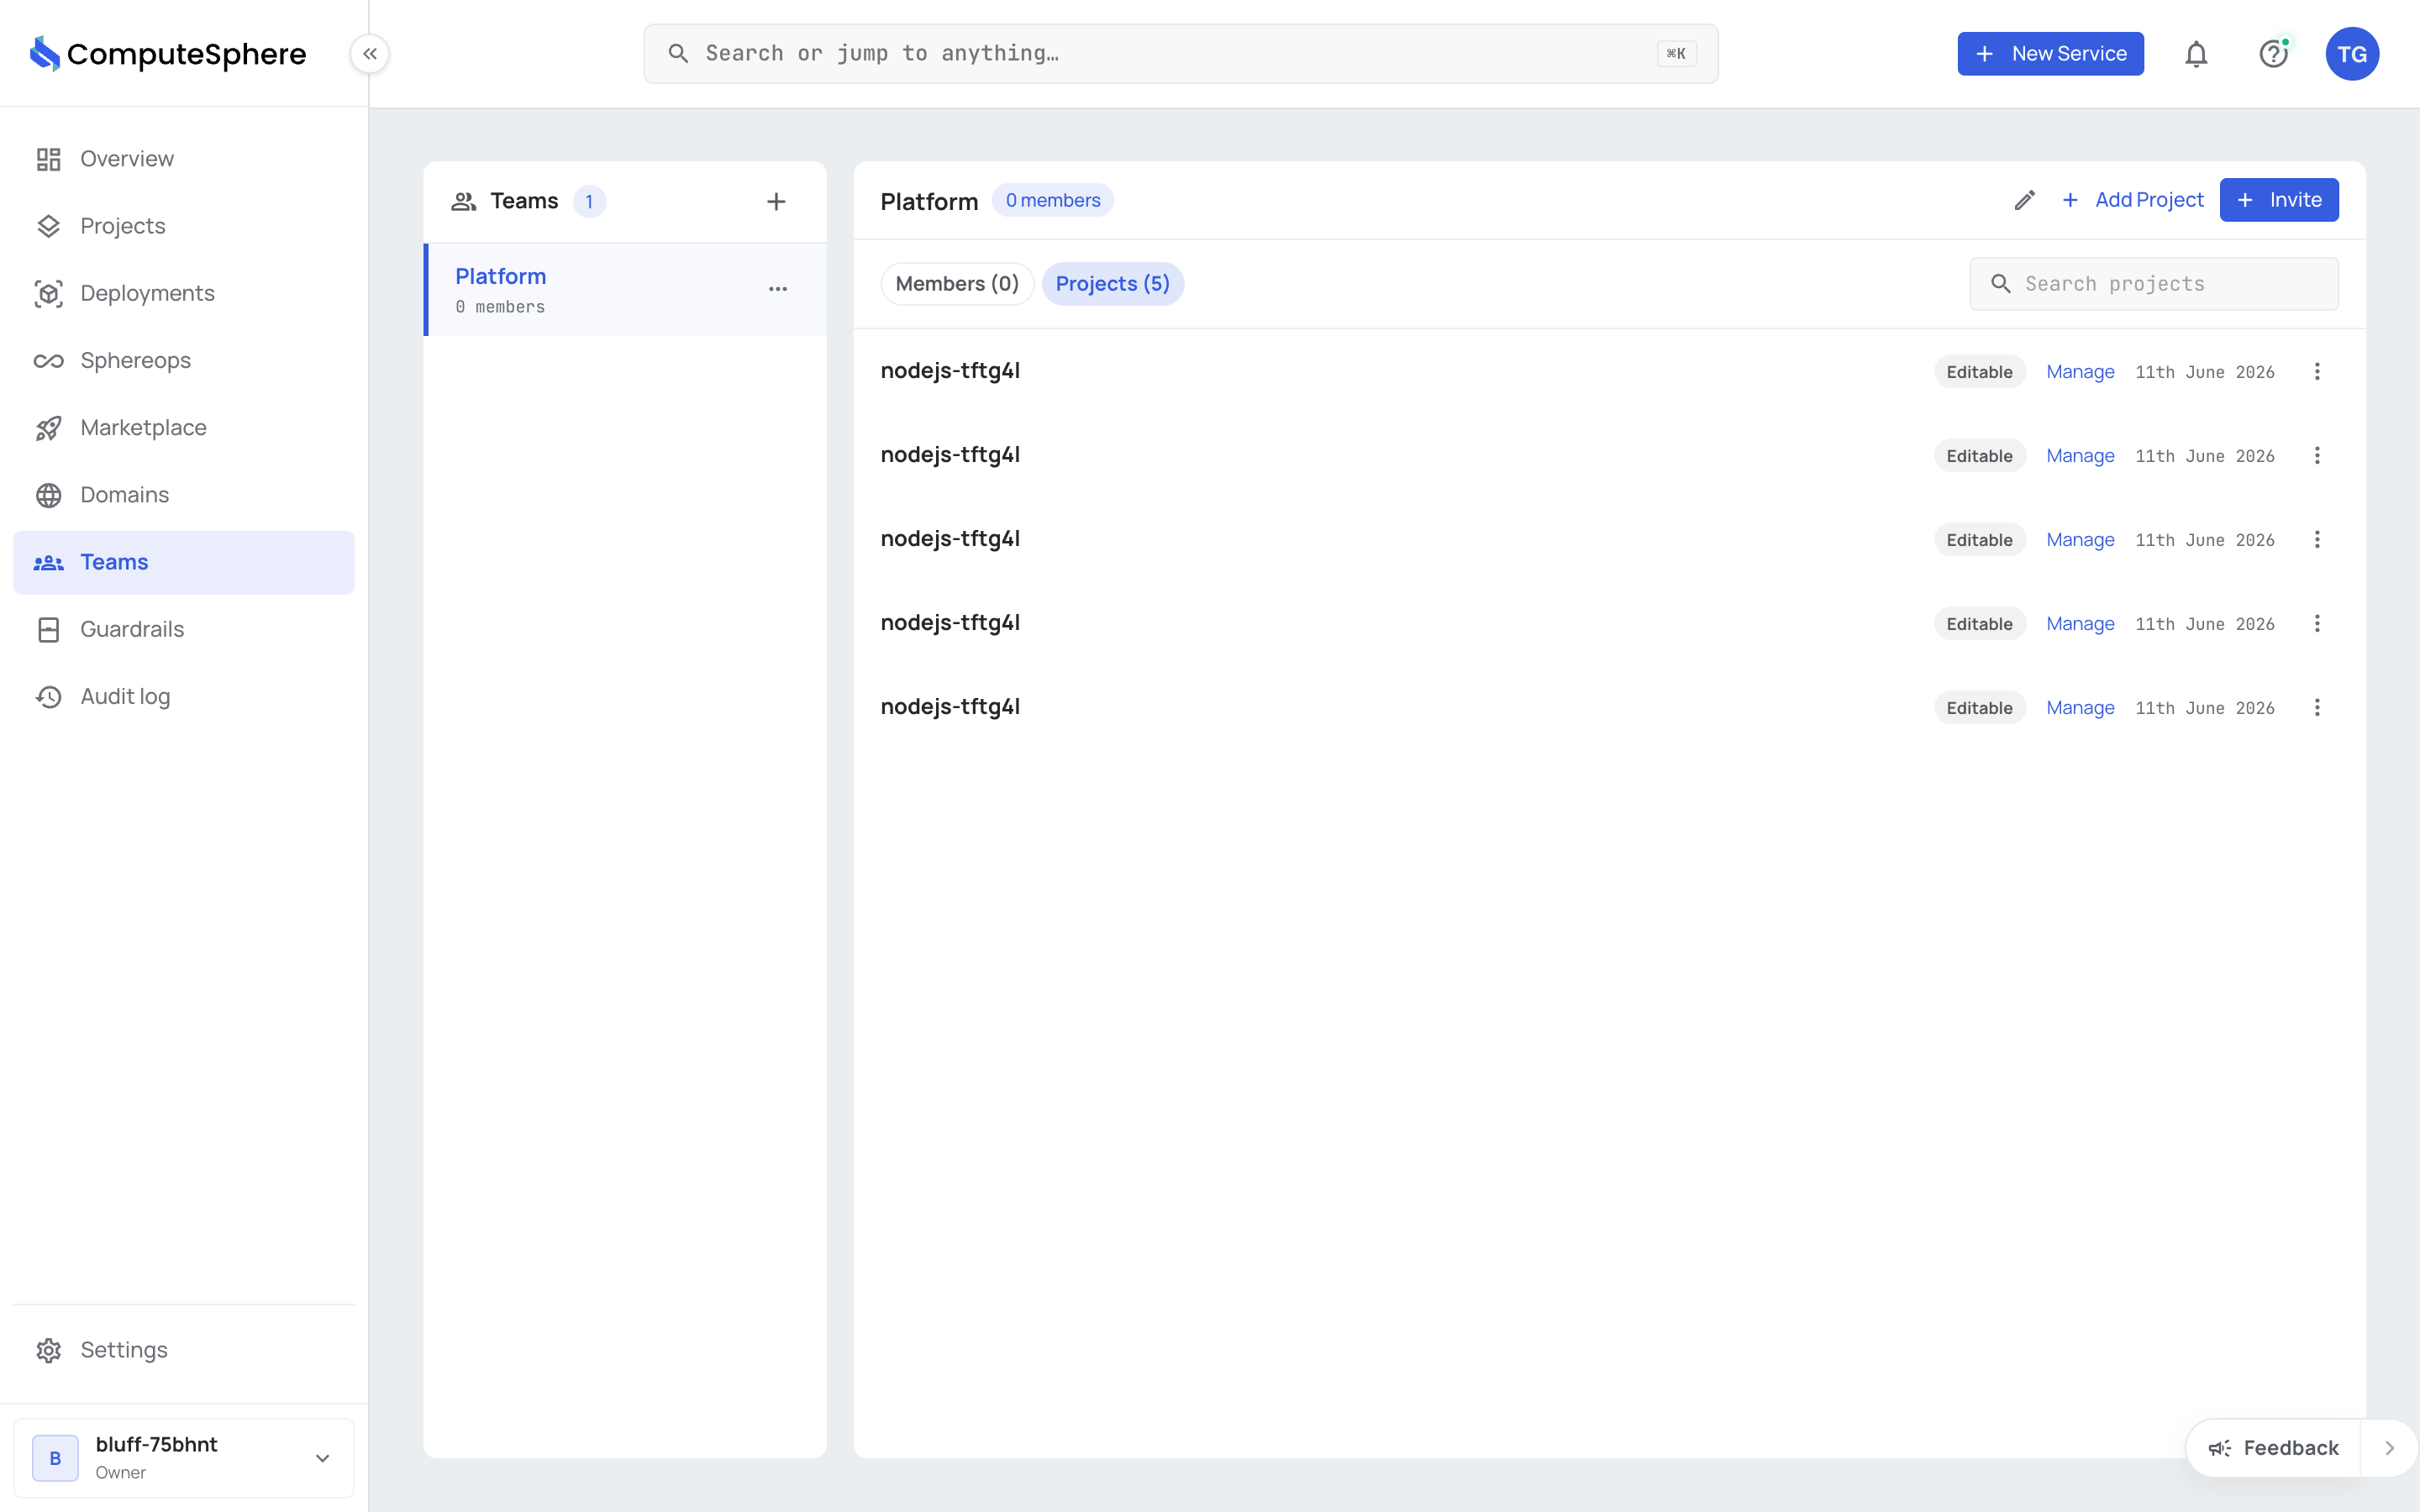The height and width of the screenshot is (1512, 2420).
Task: Open the last project's kebab menu
Action: point(2317,708)
